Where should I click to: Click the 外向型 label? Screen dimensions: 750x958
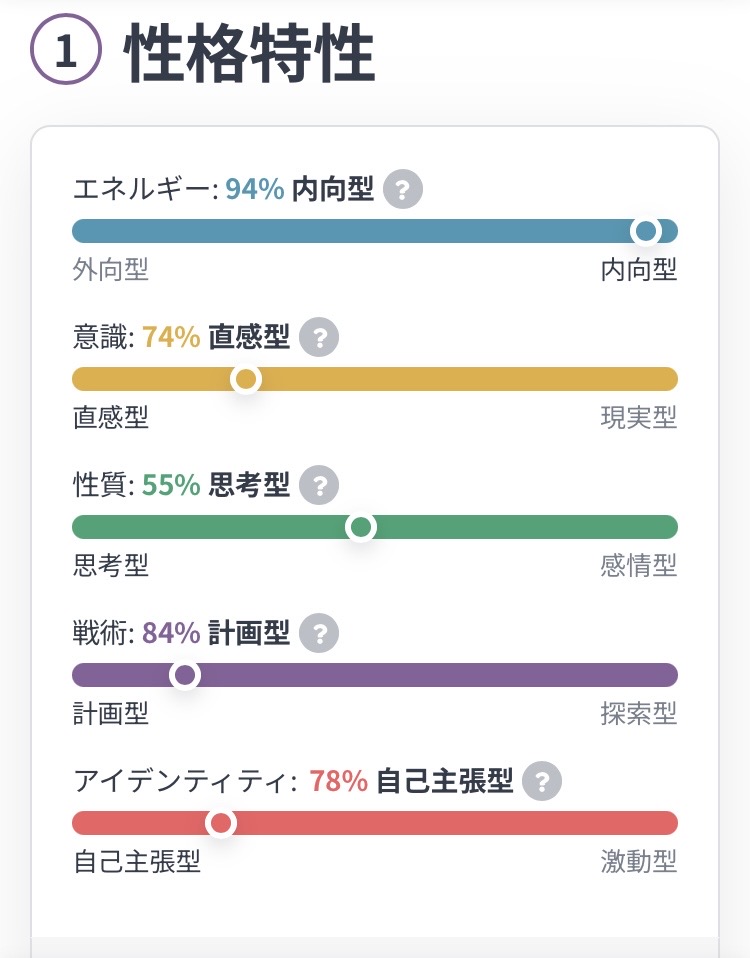pos(111,270)
